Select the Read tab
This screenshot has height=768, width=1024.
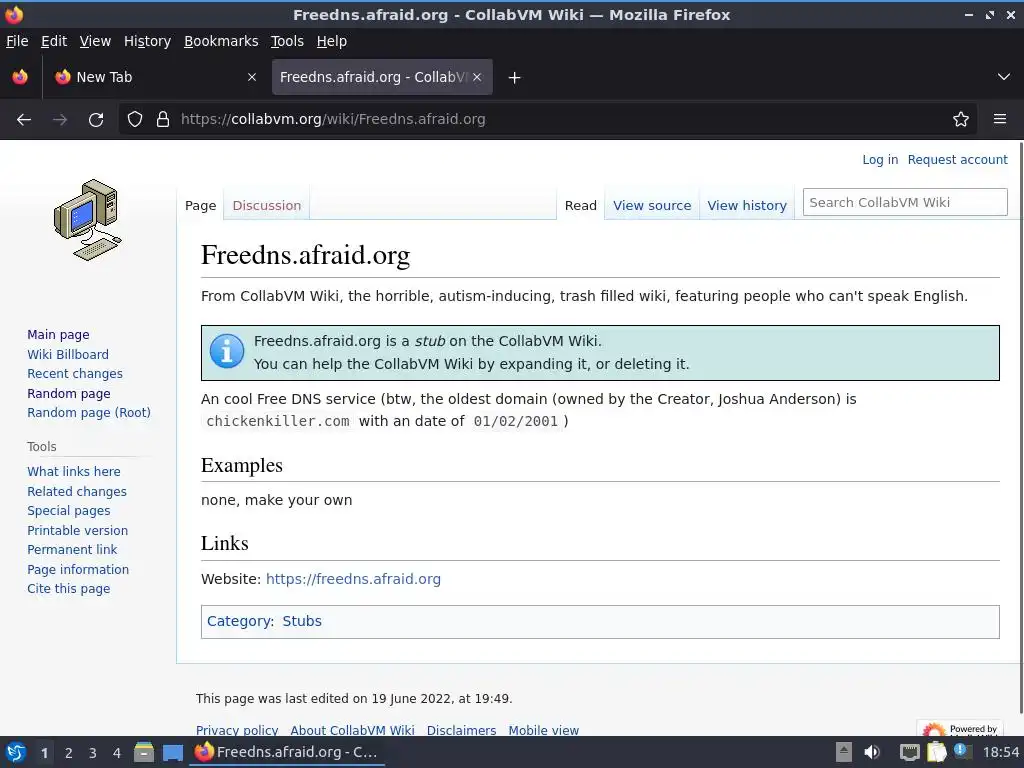click(x=581, y=206)
